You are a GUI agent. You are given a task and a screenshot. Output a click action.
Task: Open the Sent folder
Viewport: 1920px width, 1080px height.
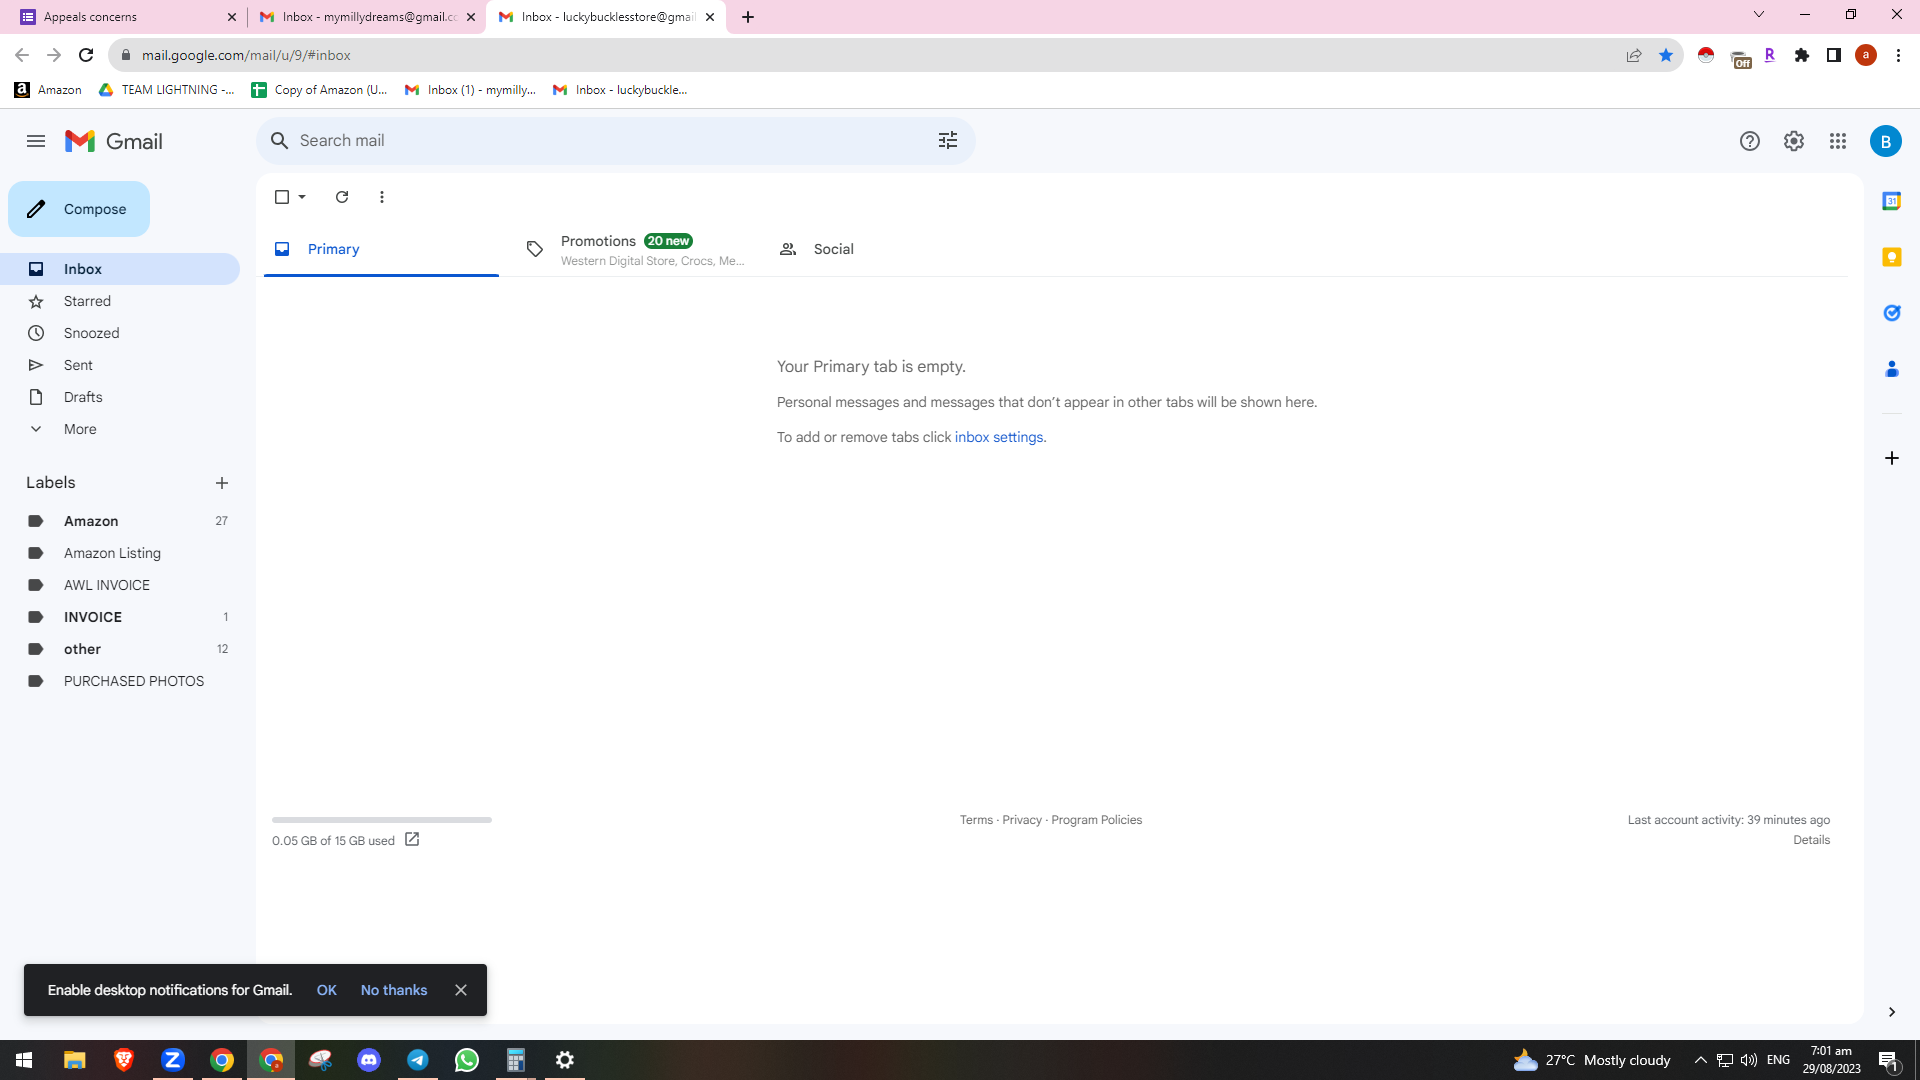tap(120, 365)
